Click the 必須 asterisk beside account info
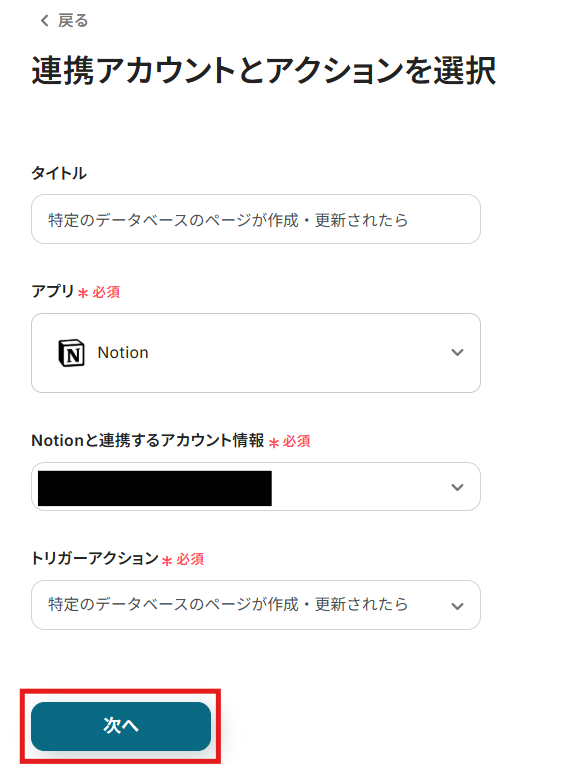582x765 pixels. (274, 443)
